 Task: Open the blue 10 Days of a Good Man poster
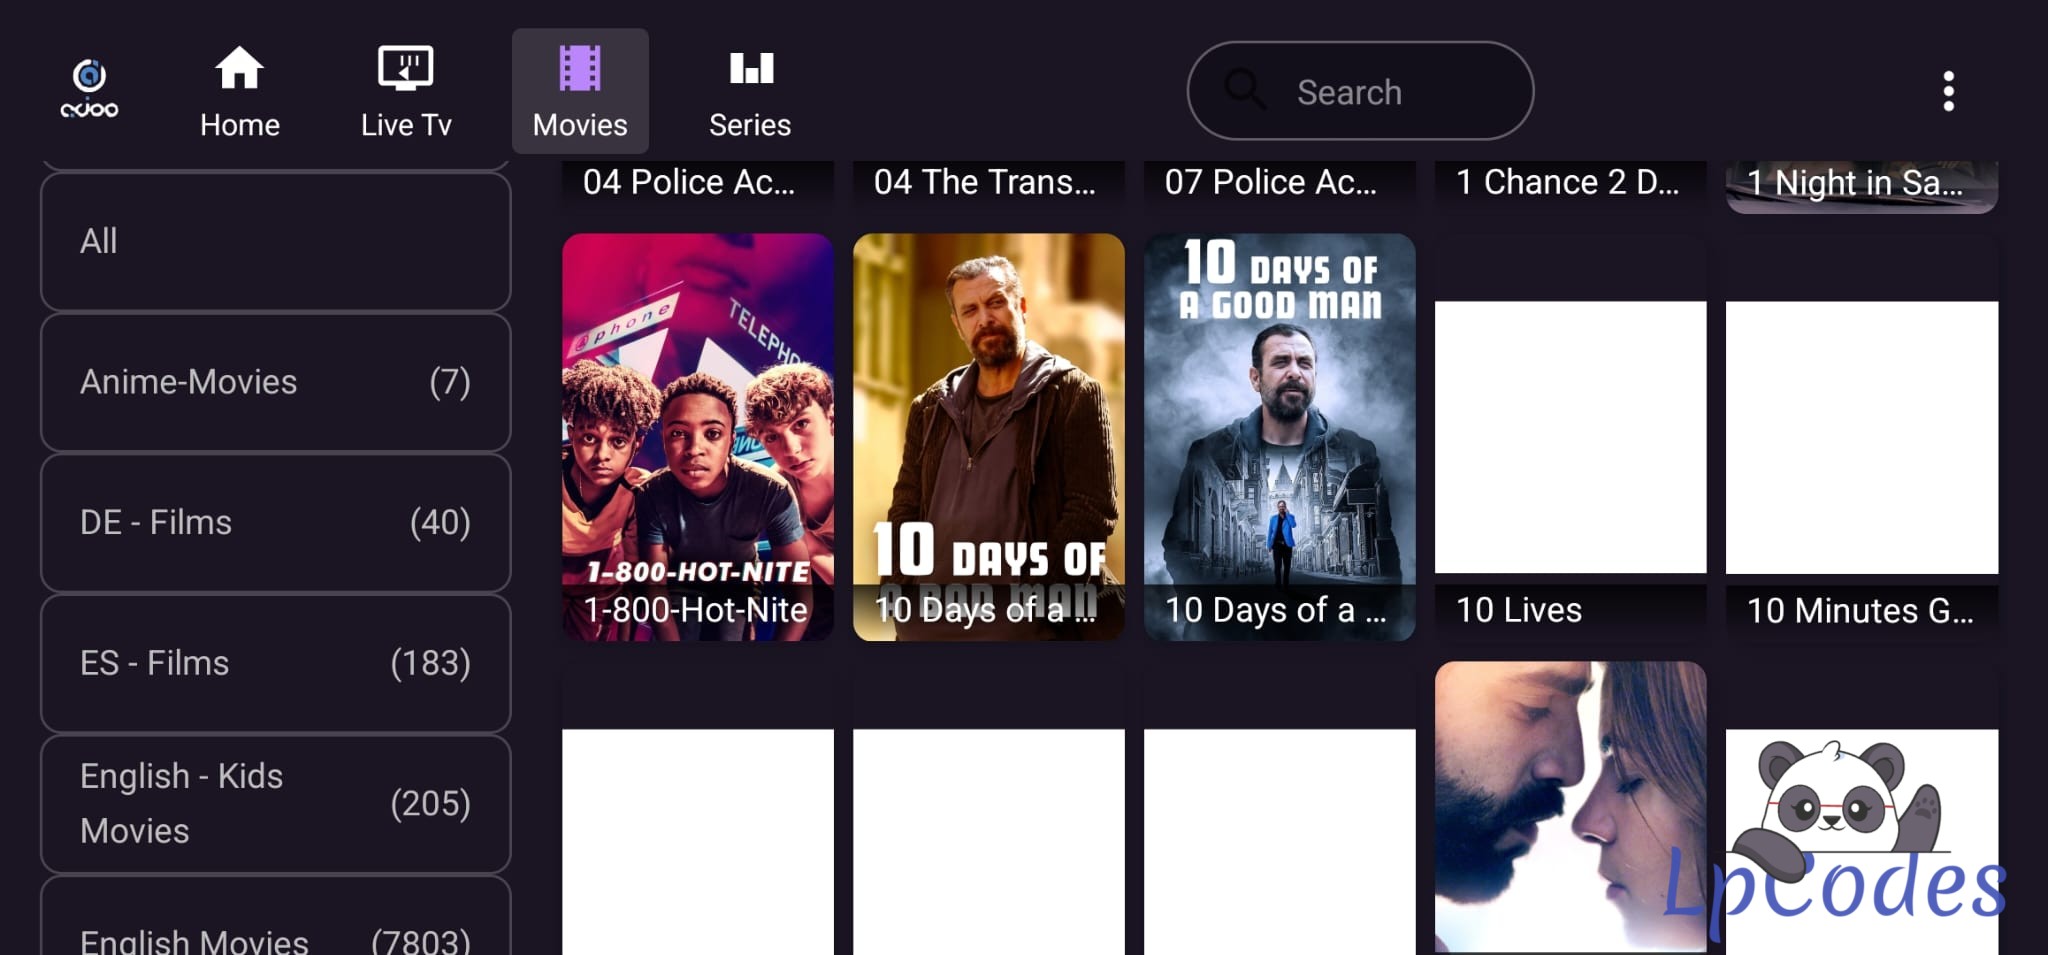(x=1280, y=437)
